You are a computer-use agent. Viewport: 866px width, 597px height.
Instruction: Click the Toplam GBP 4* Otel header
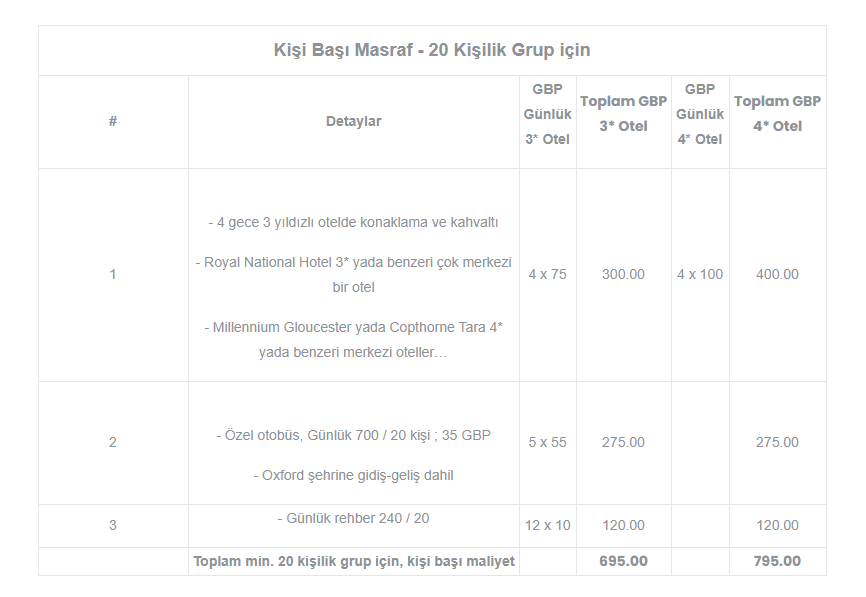[777, 114]
